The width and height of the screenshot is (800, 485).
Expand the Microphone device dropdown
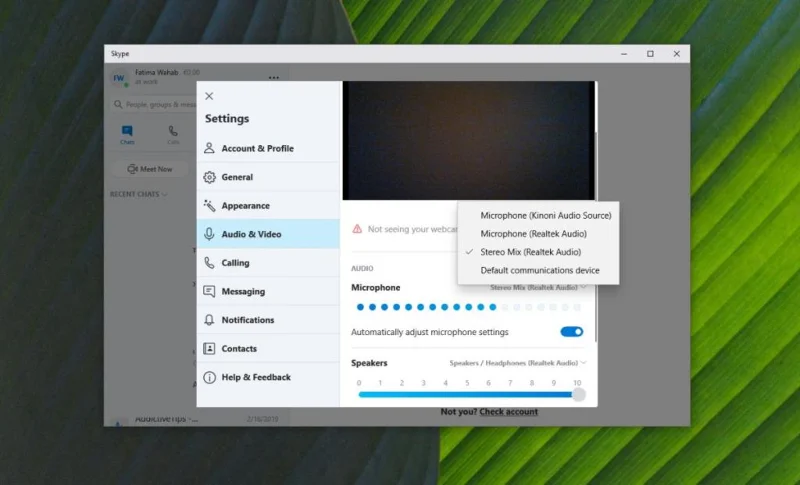(538, 288)
